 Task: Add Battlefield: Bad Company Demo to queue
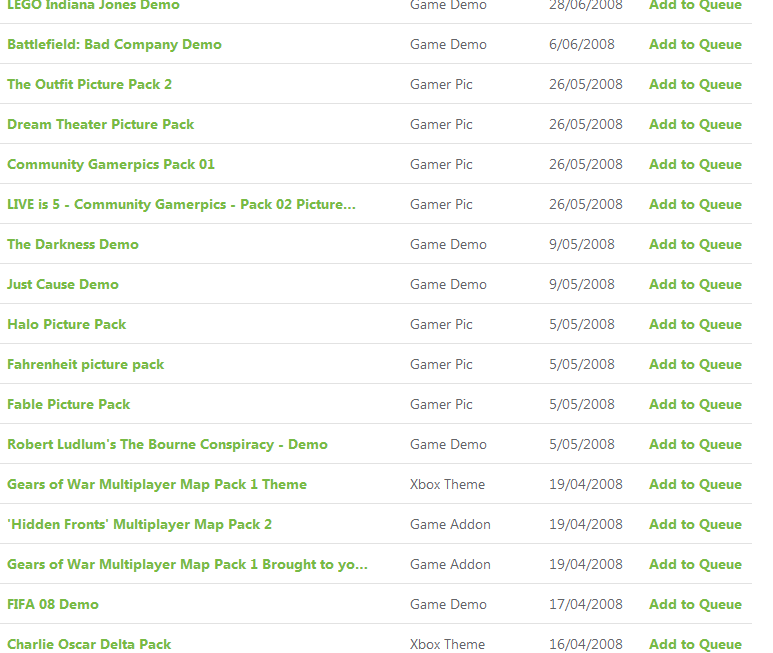click(695, 44)
